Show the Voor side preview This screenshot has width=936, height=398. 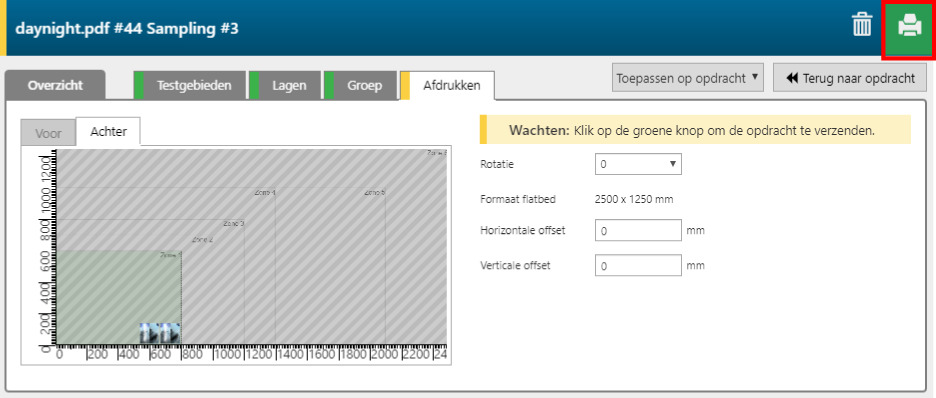(x=48, y=132)
